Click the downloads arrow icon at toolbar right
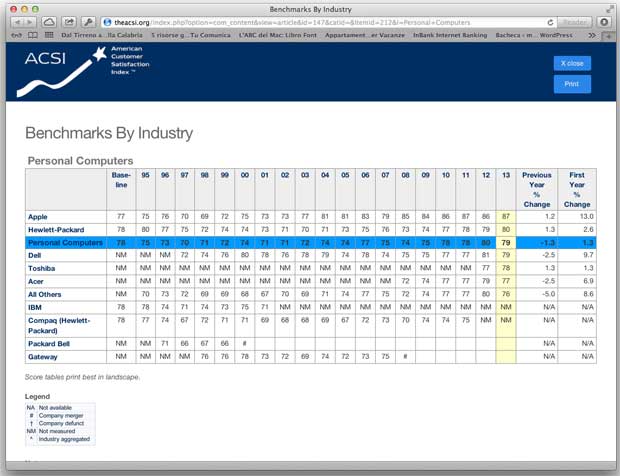 (x=604, y=21)
